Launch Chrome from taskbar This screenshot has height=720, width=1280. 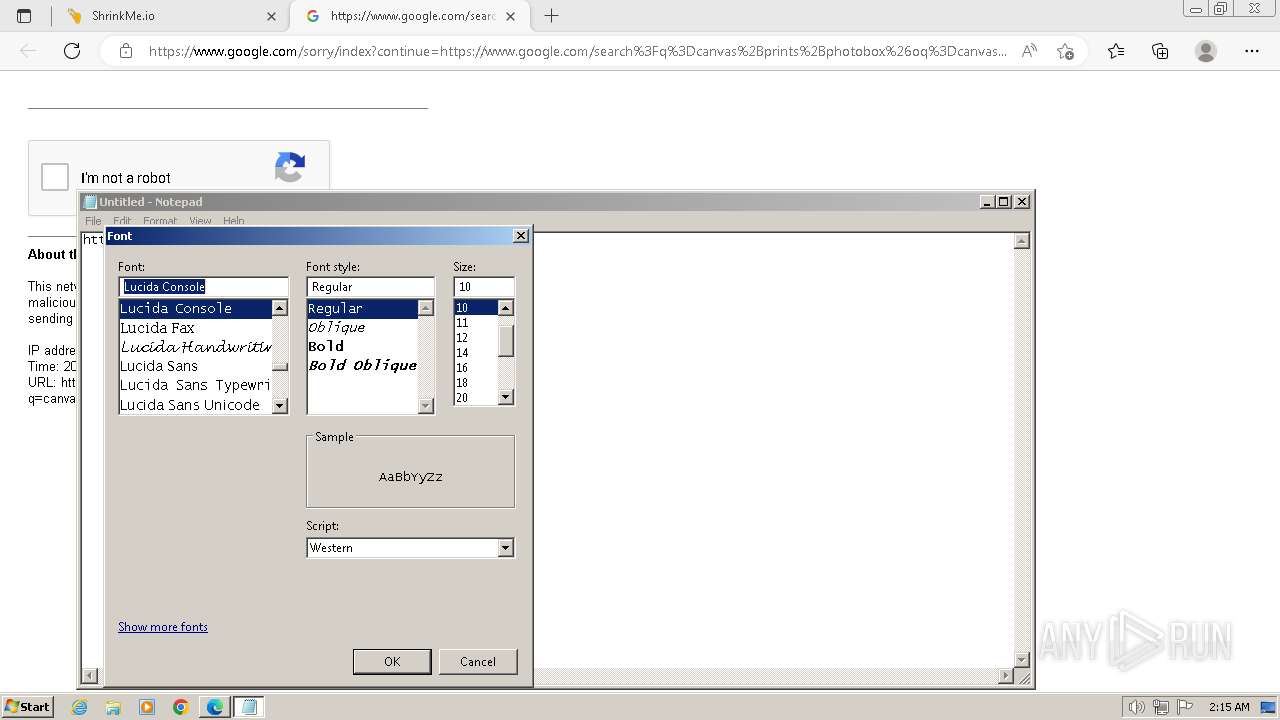[181, 707]
